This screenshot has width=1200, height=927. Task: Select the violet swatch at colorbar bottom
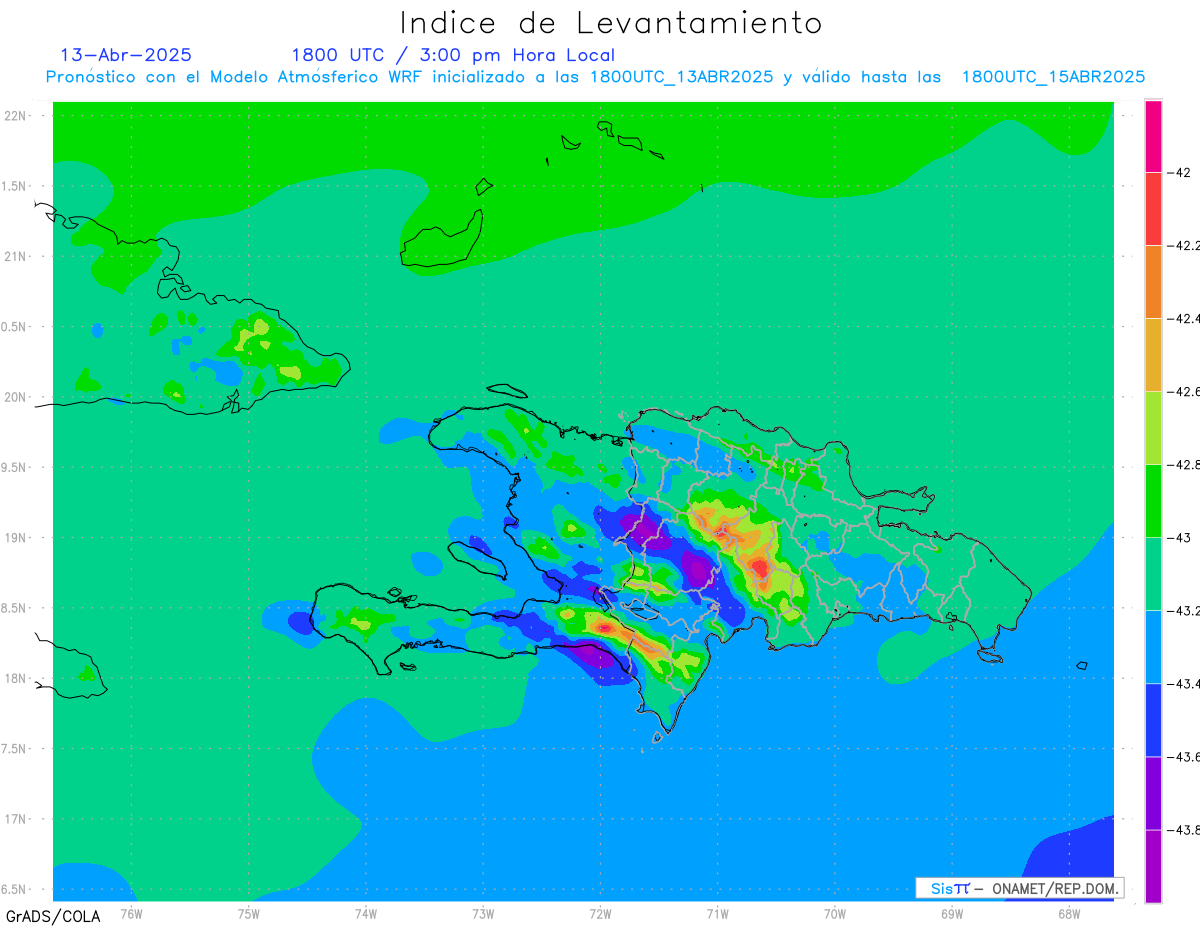click(x=1153, y=866)
